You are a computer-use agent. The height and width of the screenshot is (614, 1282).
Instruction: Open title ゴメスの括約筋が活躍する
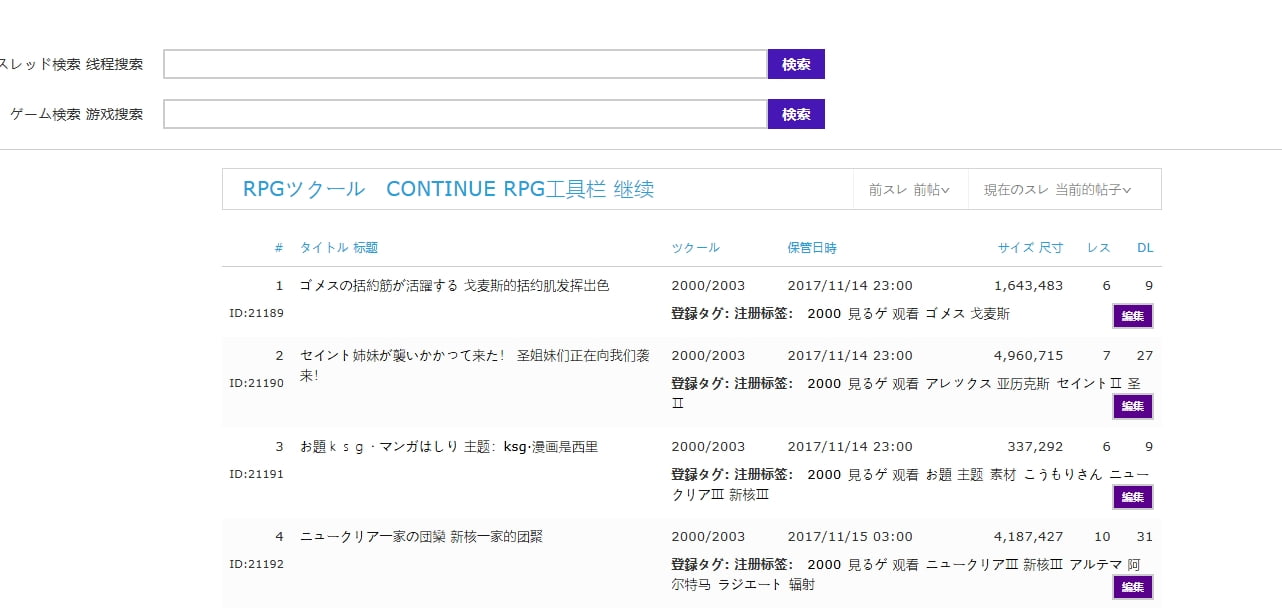(454, 286)
